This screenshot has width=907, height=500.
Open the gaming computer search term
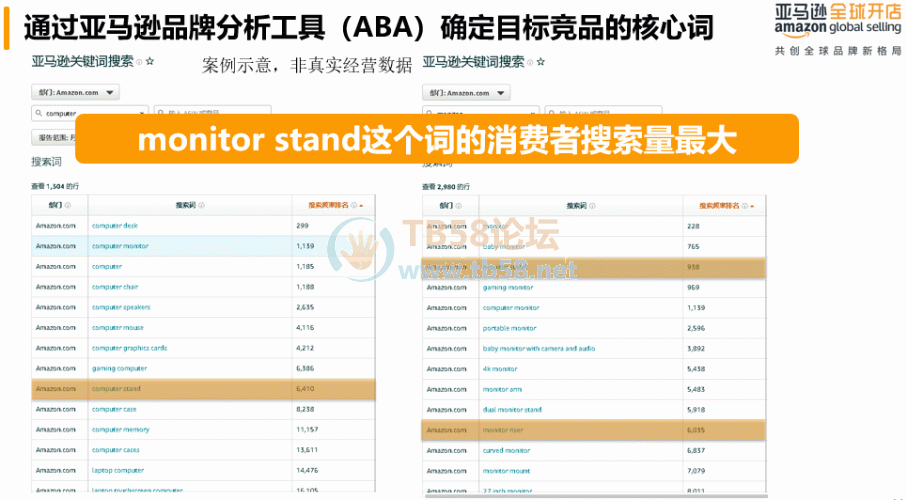[119, 369]
